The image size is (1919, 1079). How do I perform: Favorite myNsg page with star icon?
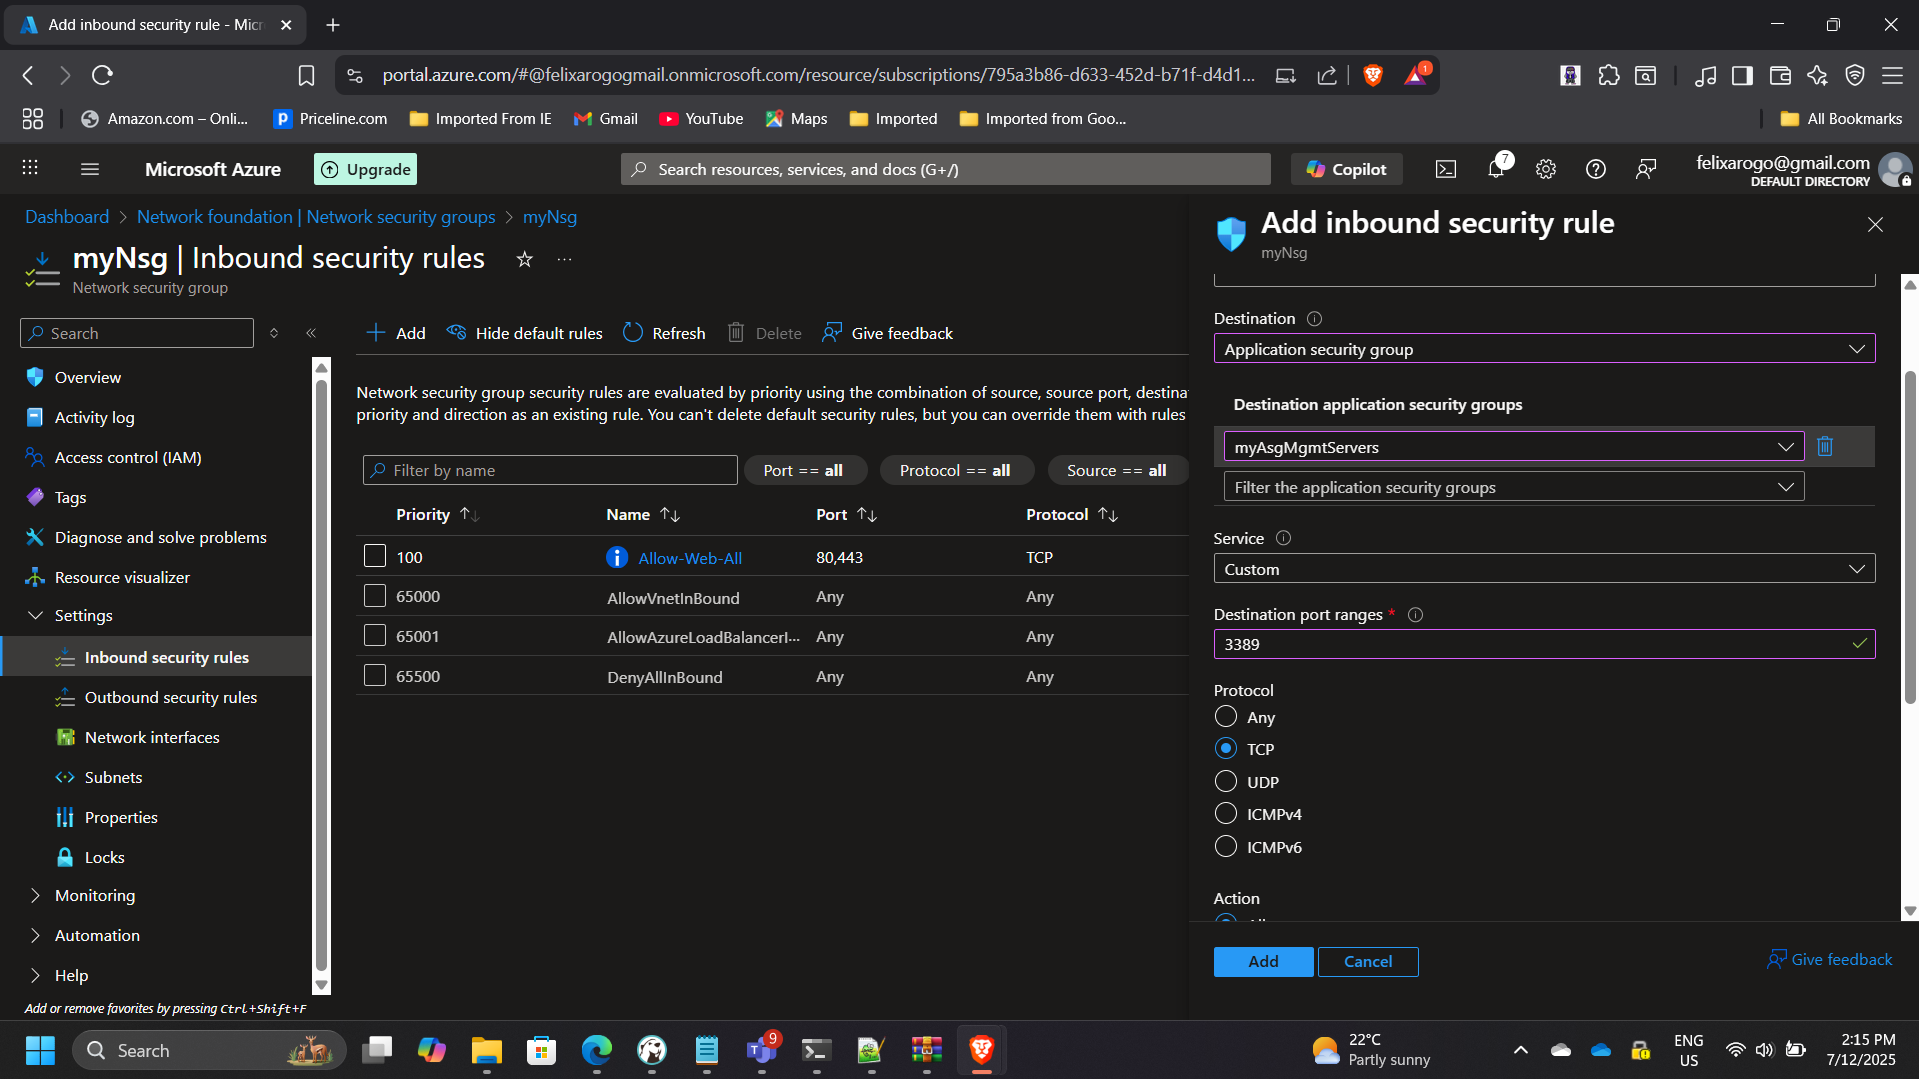pos(524,260)
